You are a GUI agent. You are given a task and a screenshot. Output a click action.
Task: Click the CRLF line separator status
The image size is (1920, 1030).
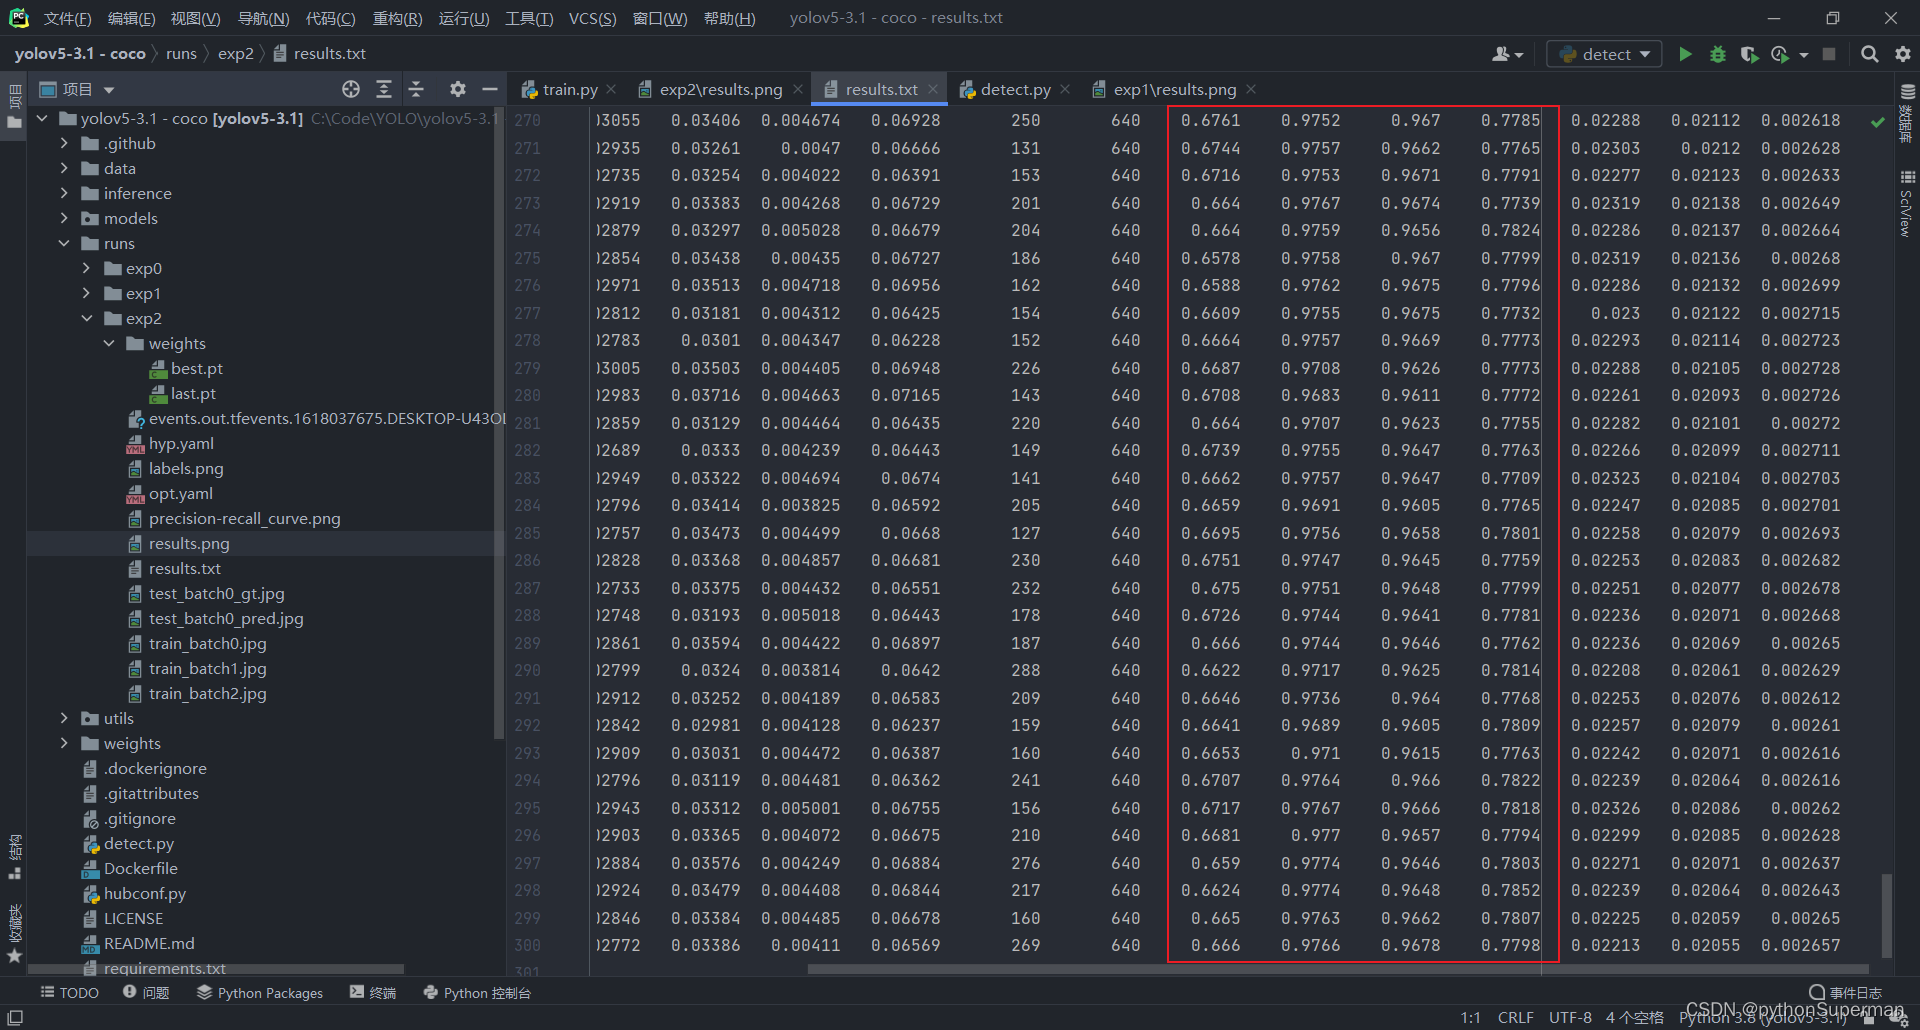point(1515,1017)
